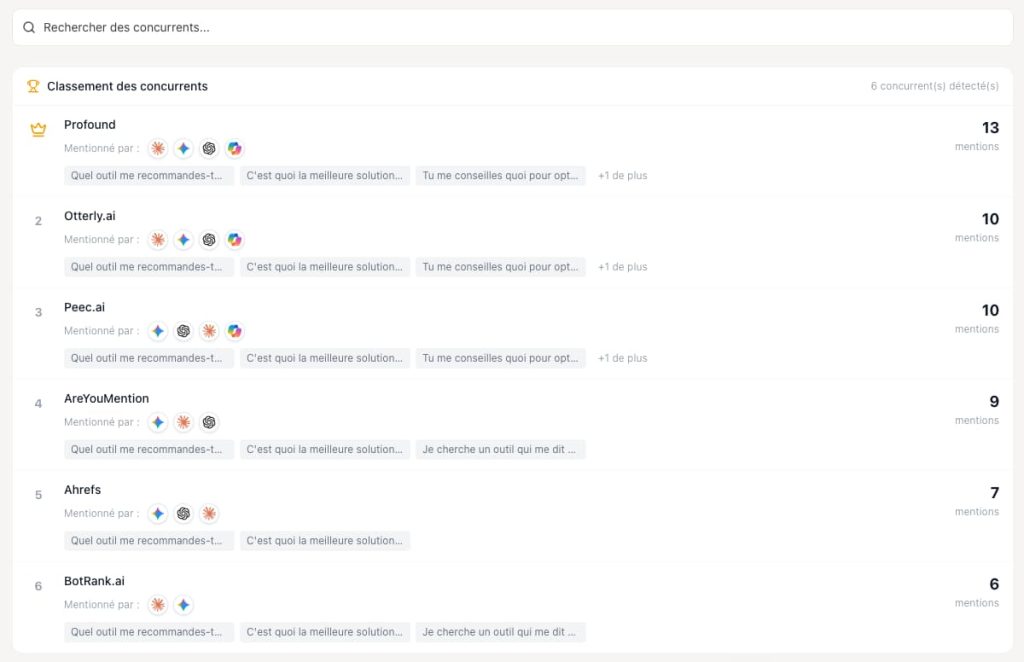Click the Copilot icon in the Profound row

point(234,148)
